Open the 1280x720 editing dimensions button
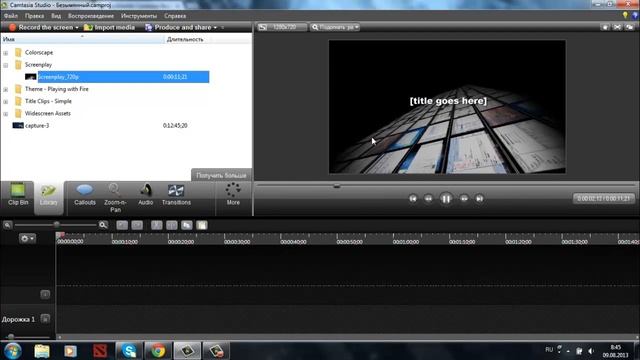Viewport: 640px width, 360px height. click(282, 27)
